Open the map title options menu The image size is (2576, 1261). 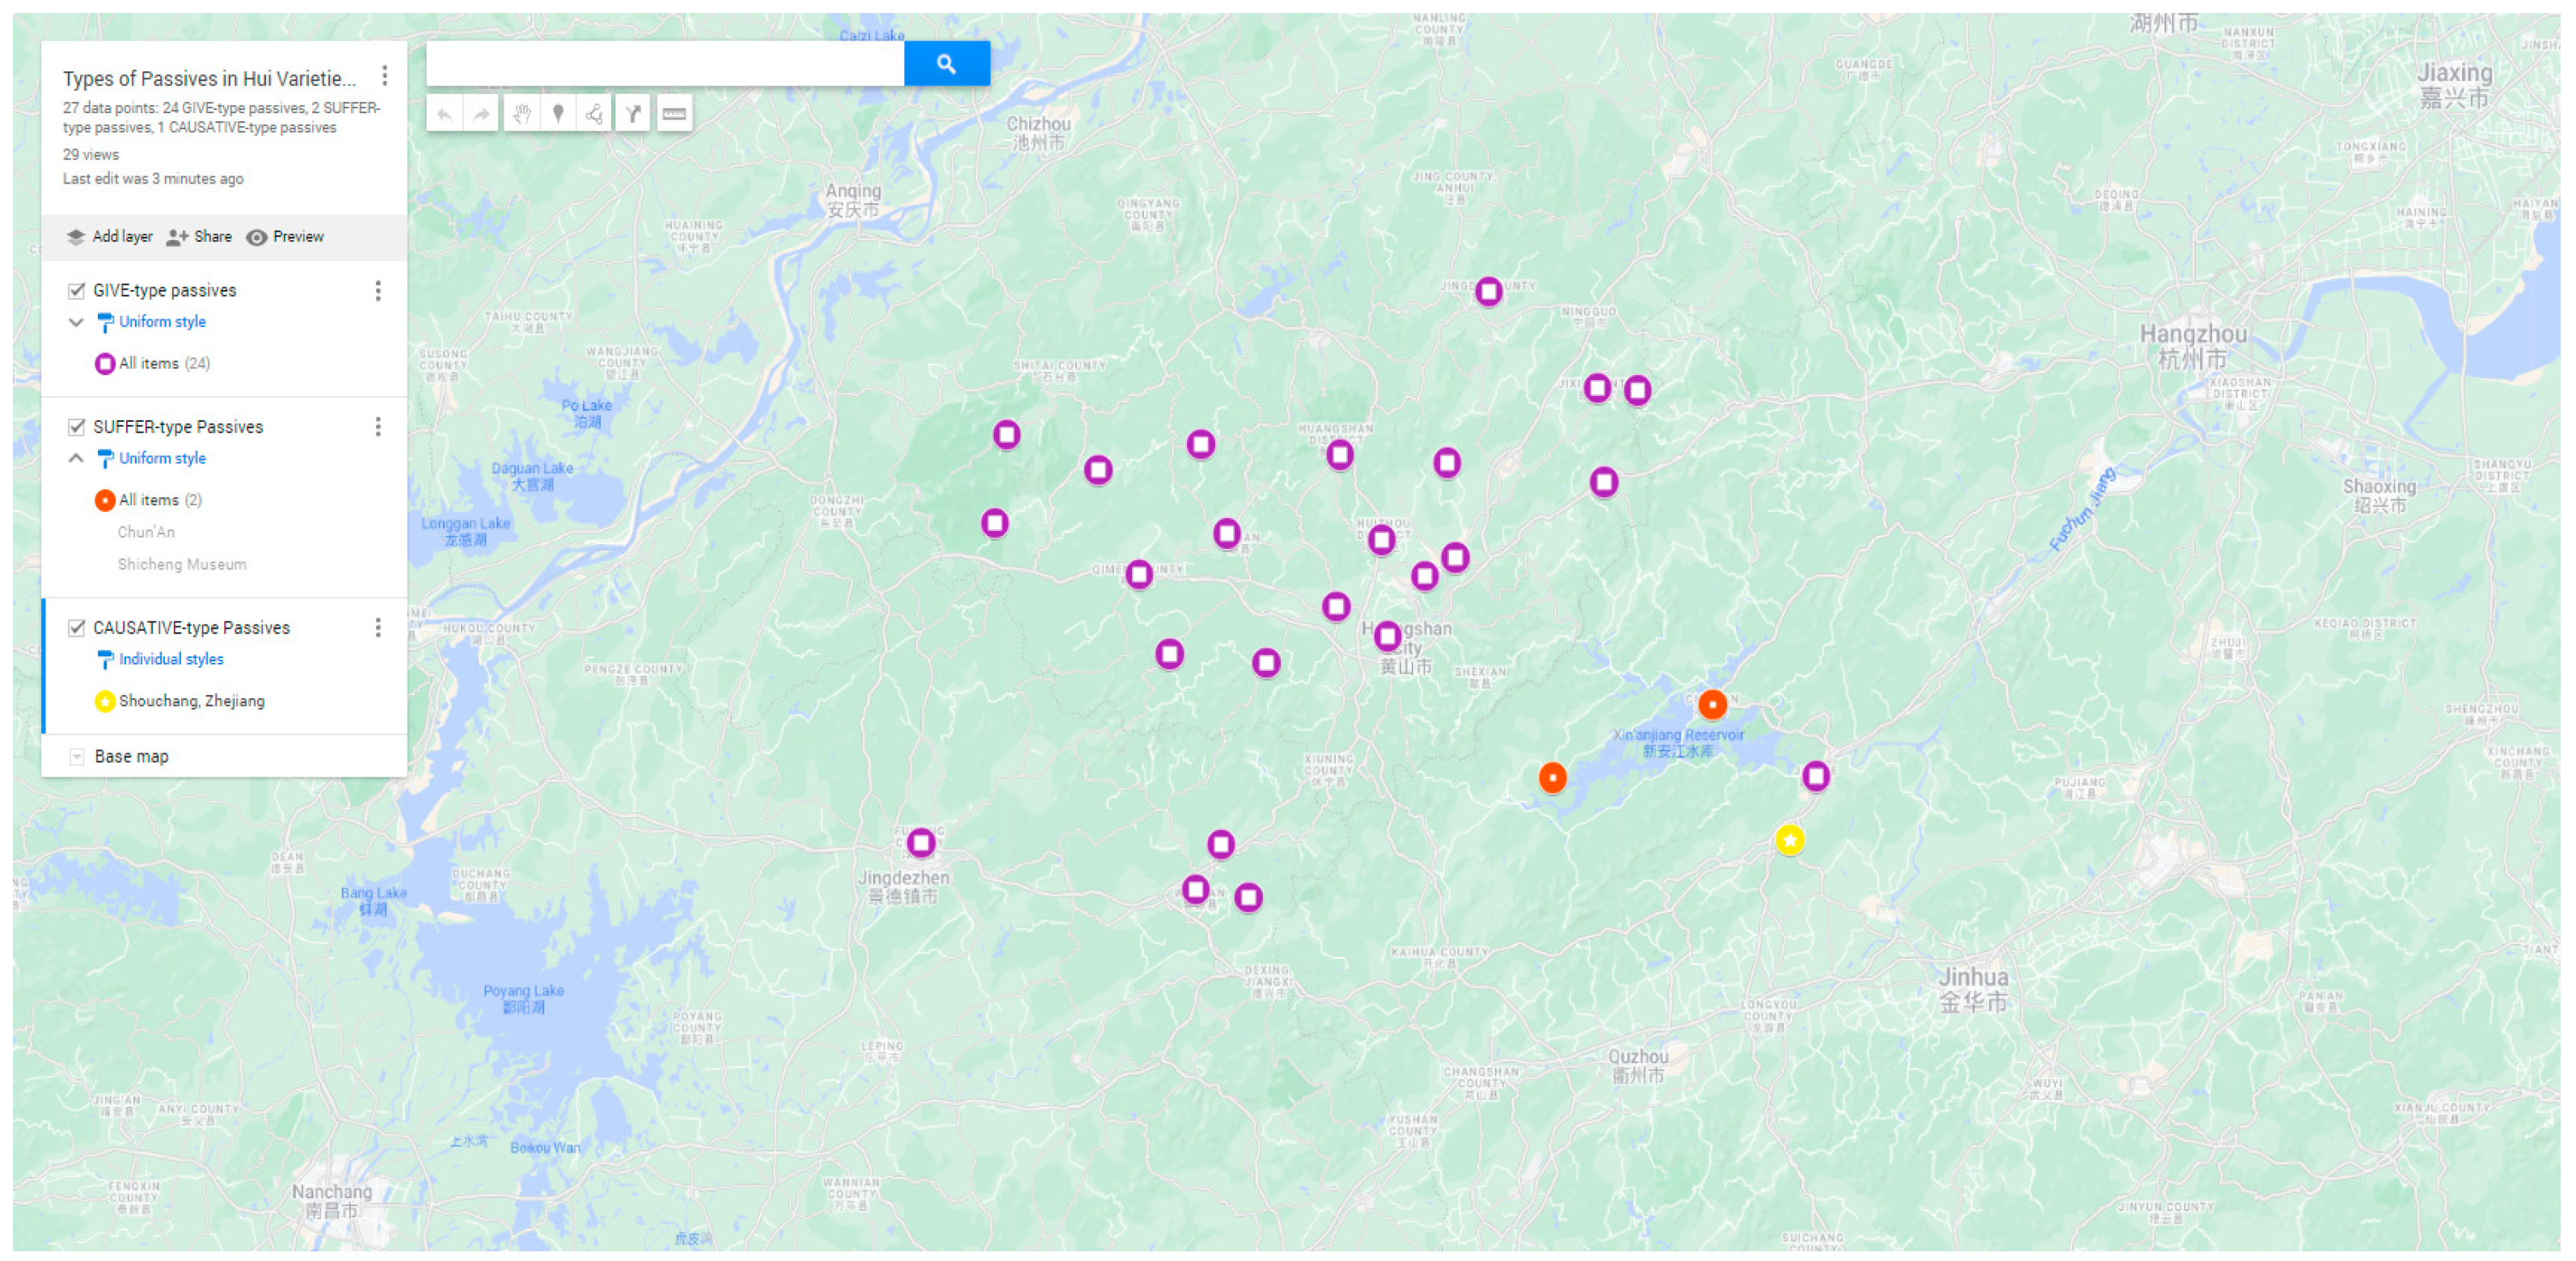pos(383,75)
